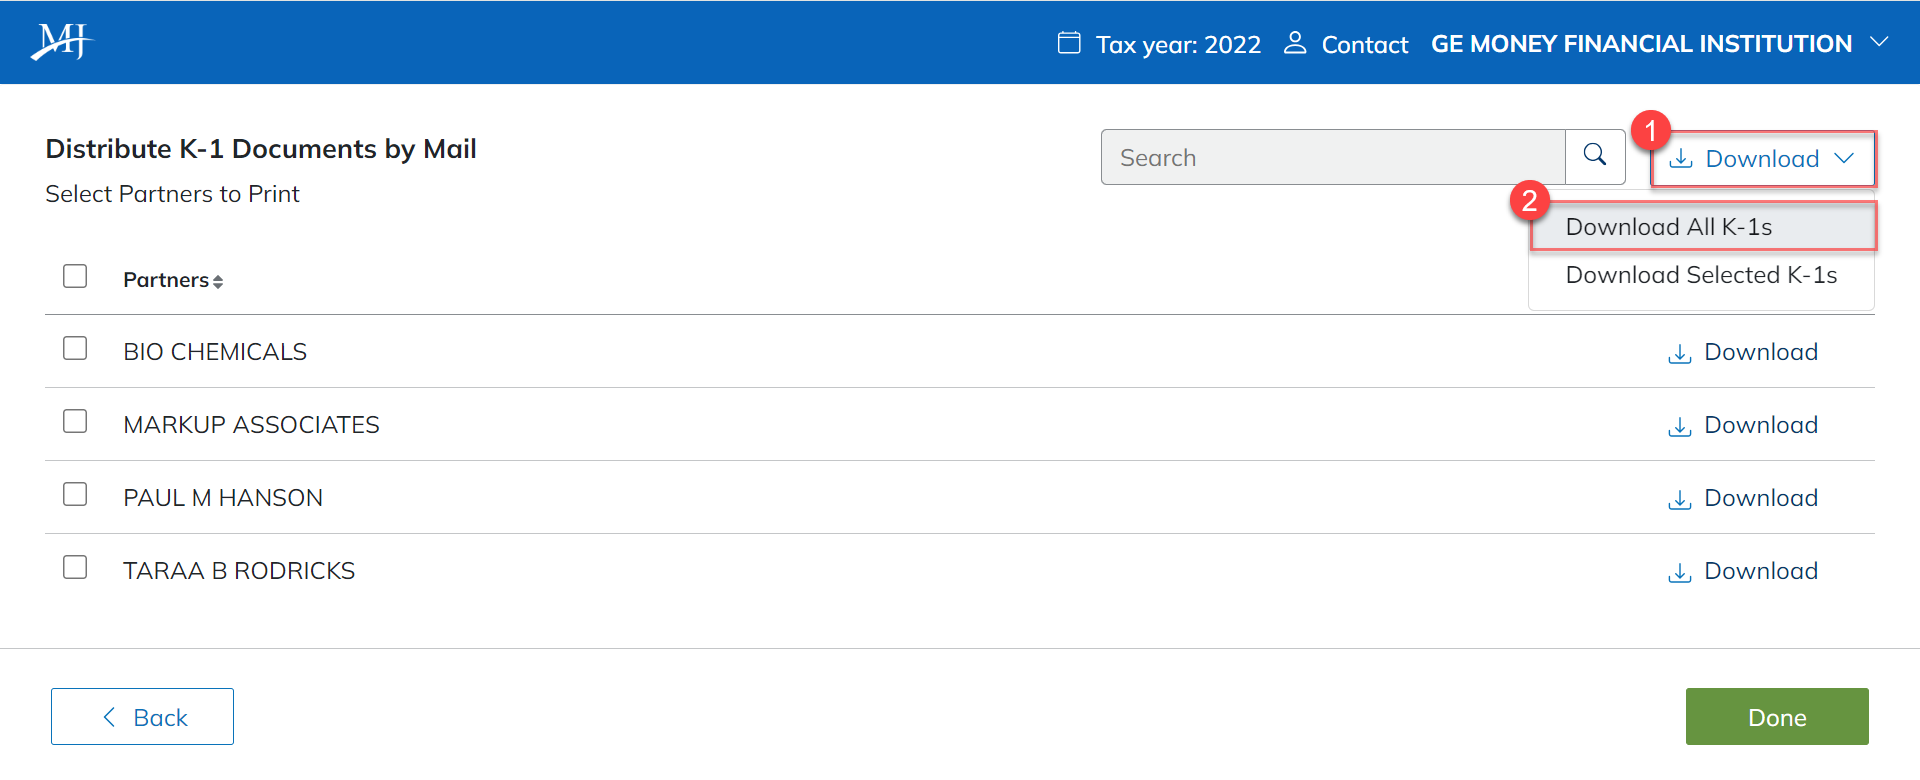Viewport: 1920px width, 780px height.
Task: Click the Contact person icon
Action: point(1295,43)
